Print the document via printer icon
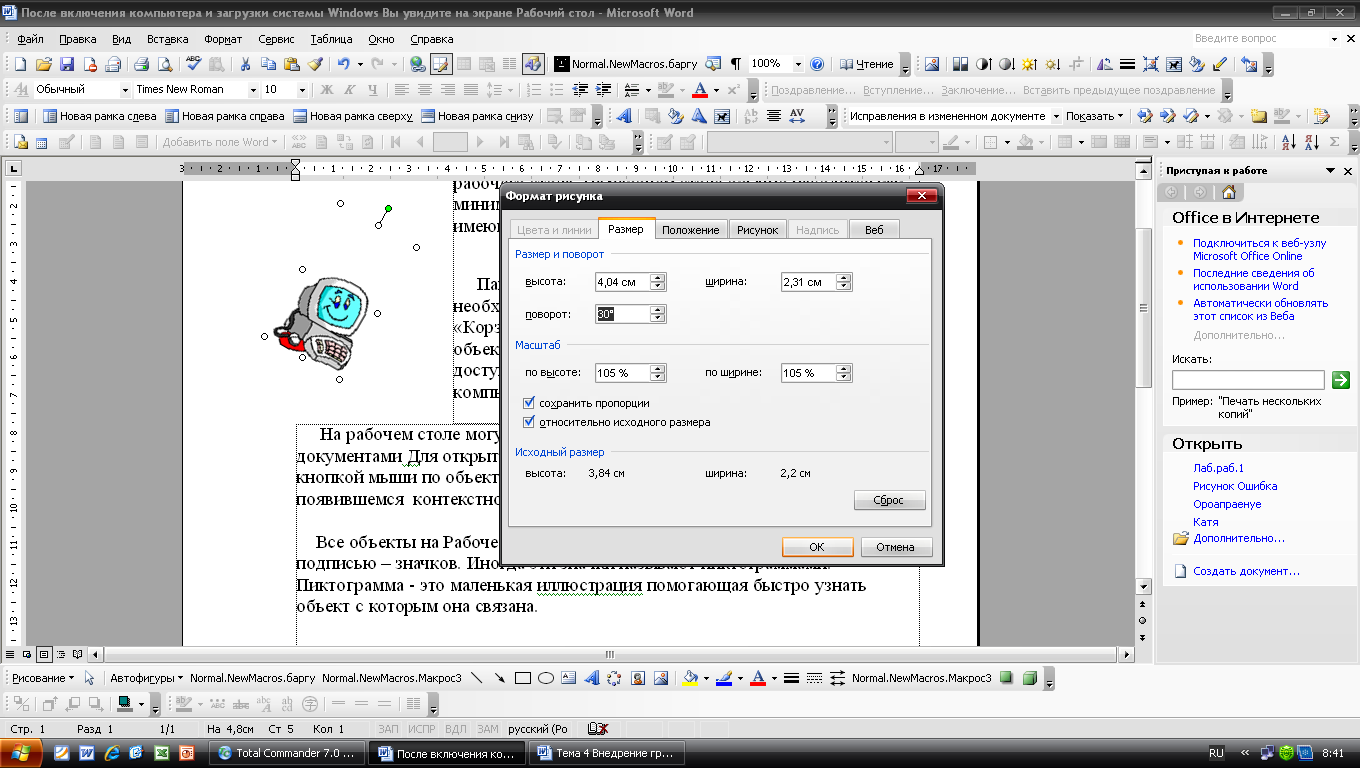The width and height of the screenshot is (1360, 768). pos(141,64)
